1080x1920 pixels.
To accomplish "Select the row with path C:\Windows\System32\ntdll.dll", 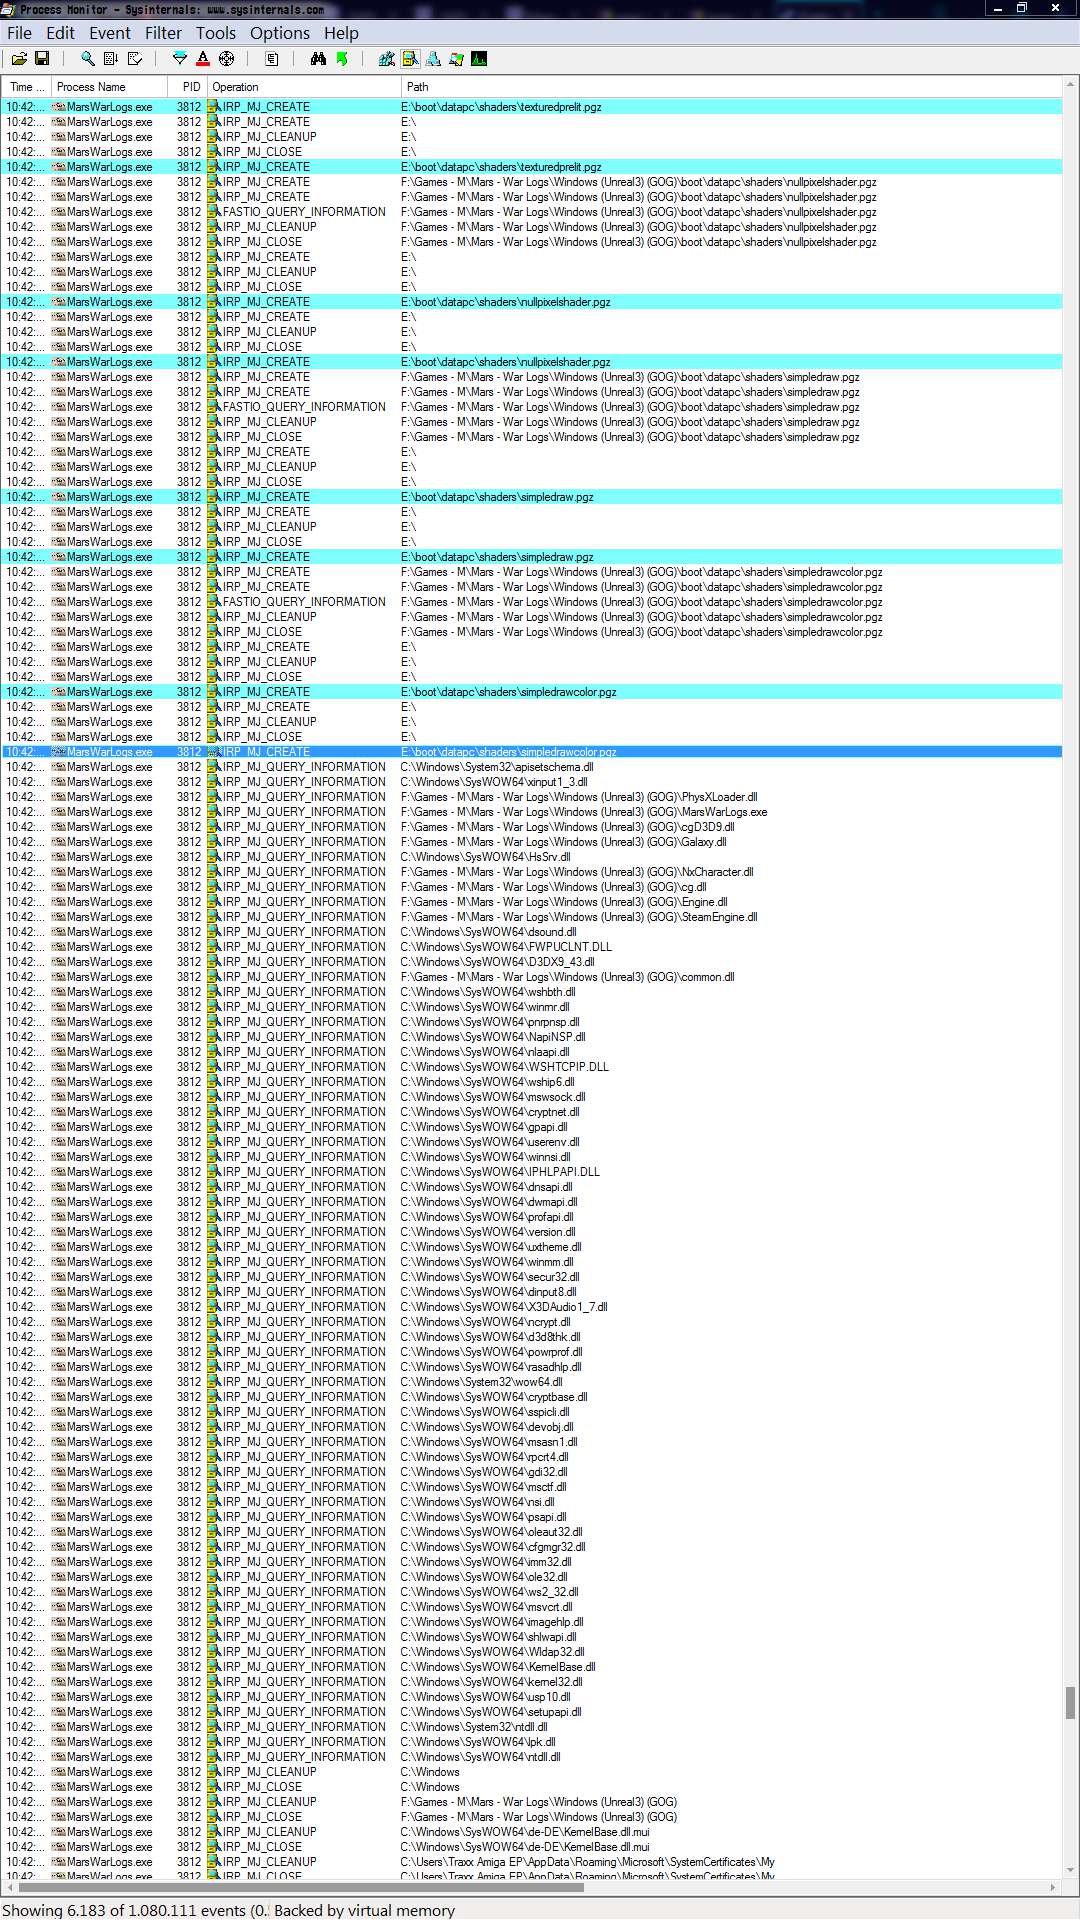I will click(532, 1727).
